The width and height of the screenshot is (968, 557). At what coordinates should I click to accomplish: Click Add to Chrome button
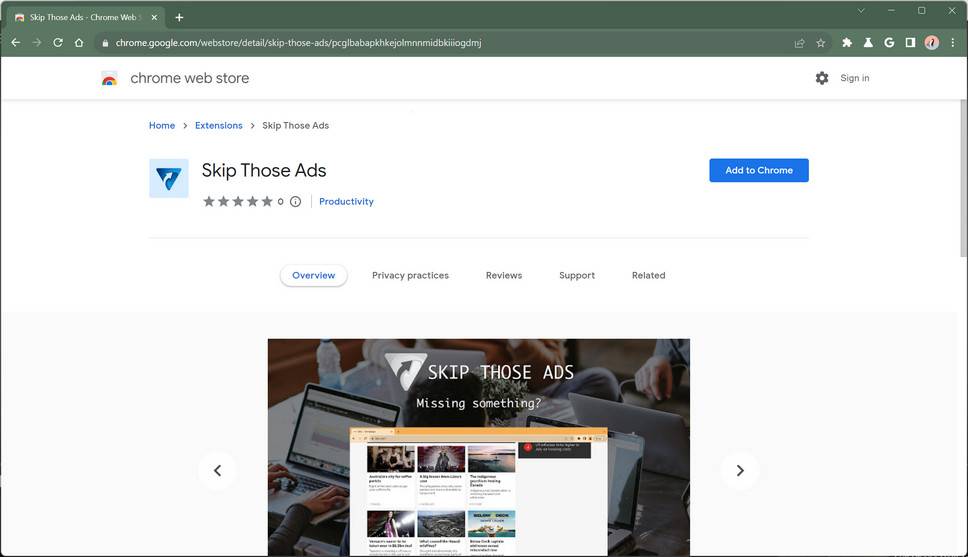click(759, 170)
